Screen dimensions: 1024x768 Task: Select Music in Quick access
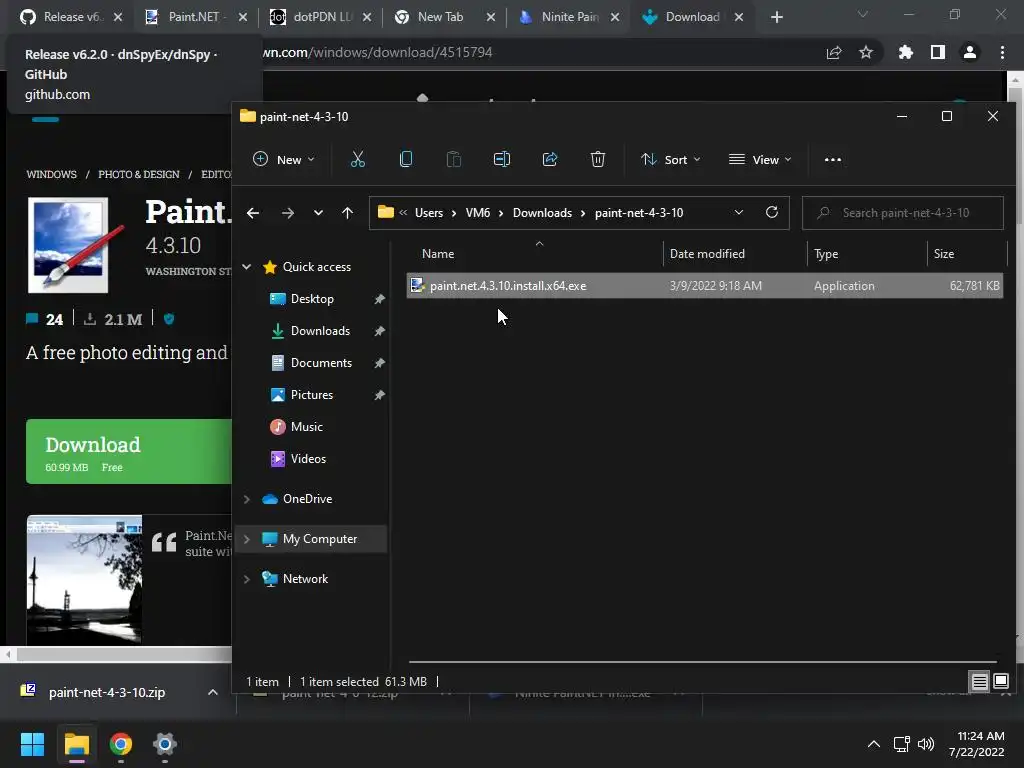[306, 426]
